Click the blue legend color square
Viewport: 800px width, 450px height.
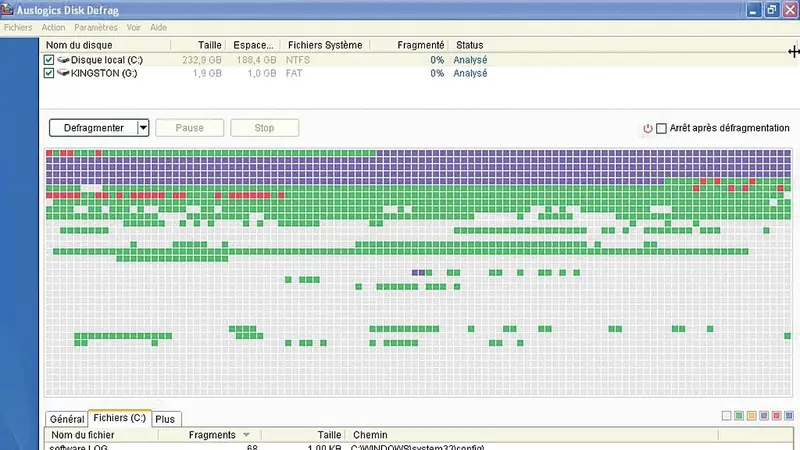[789, 416]
